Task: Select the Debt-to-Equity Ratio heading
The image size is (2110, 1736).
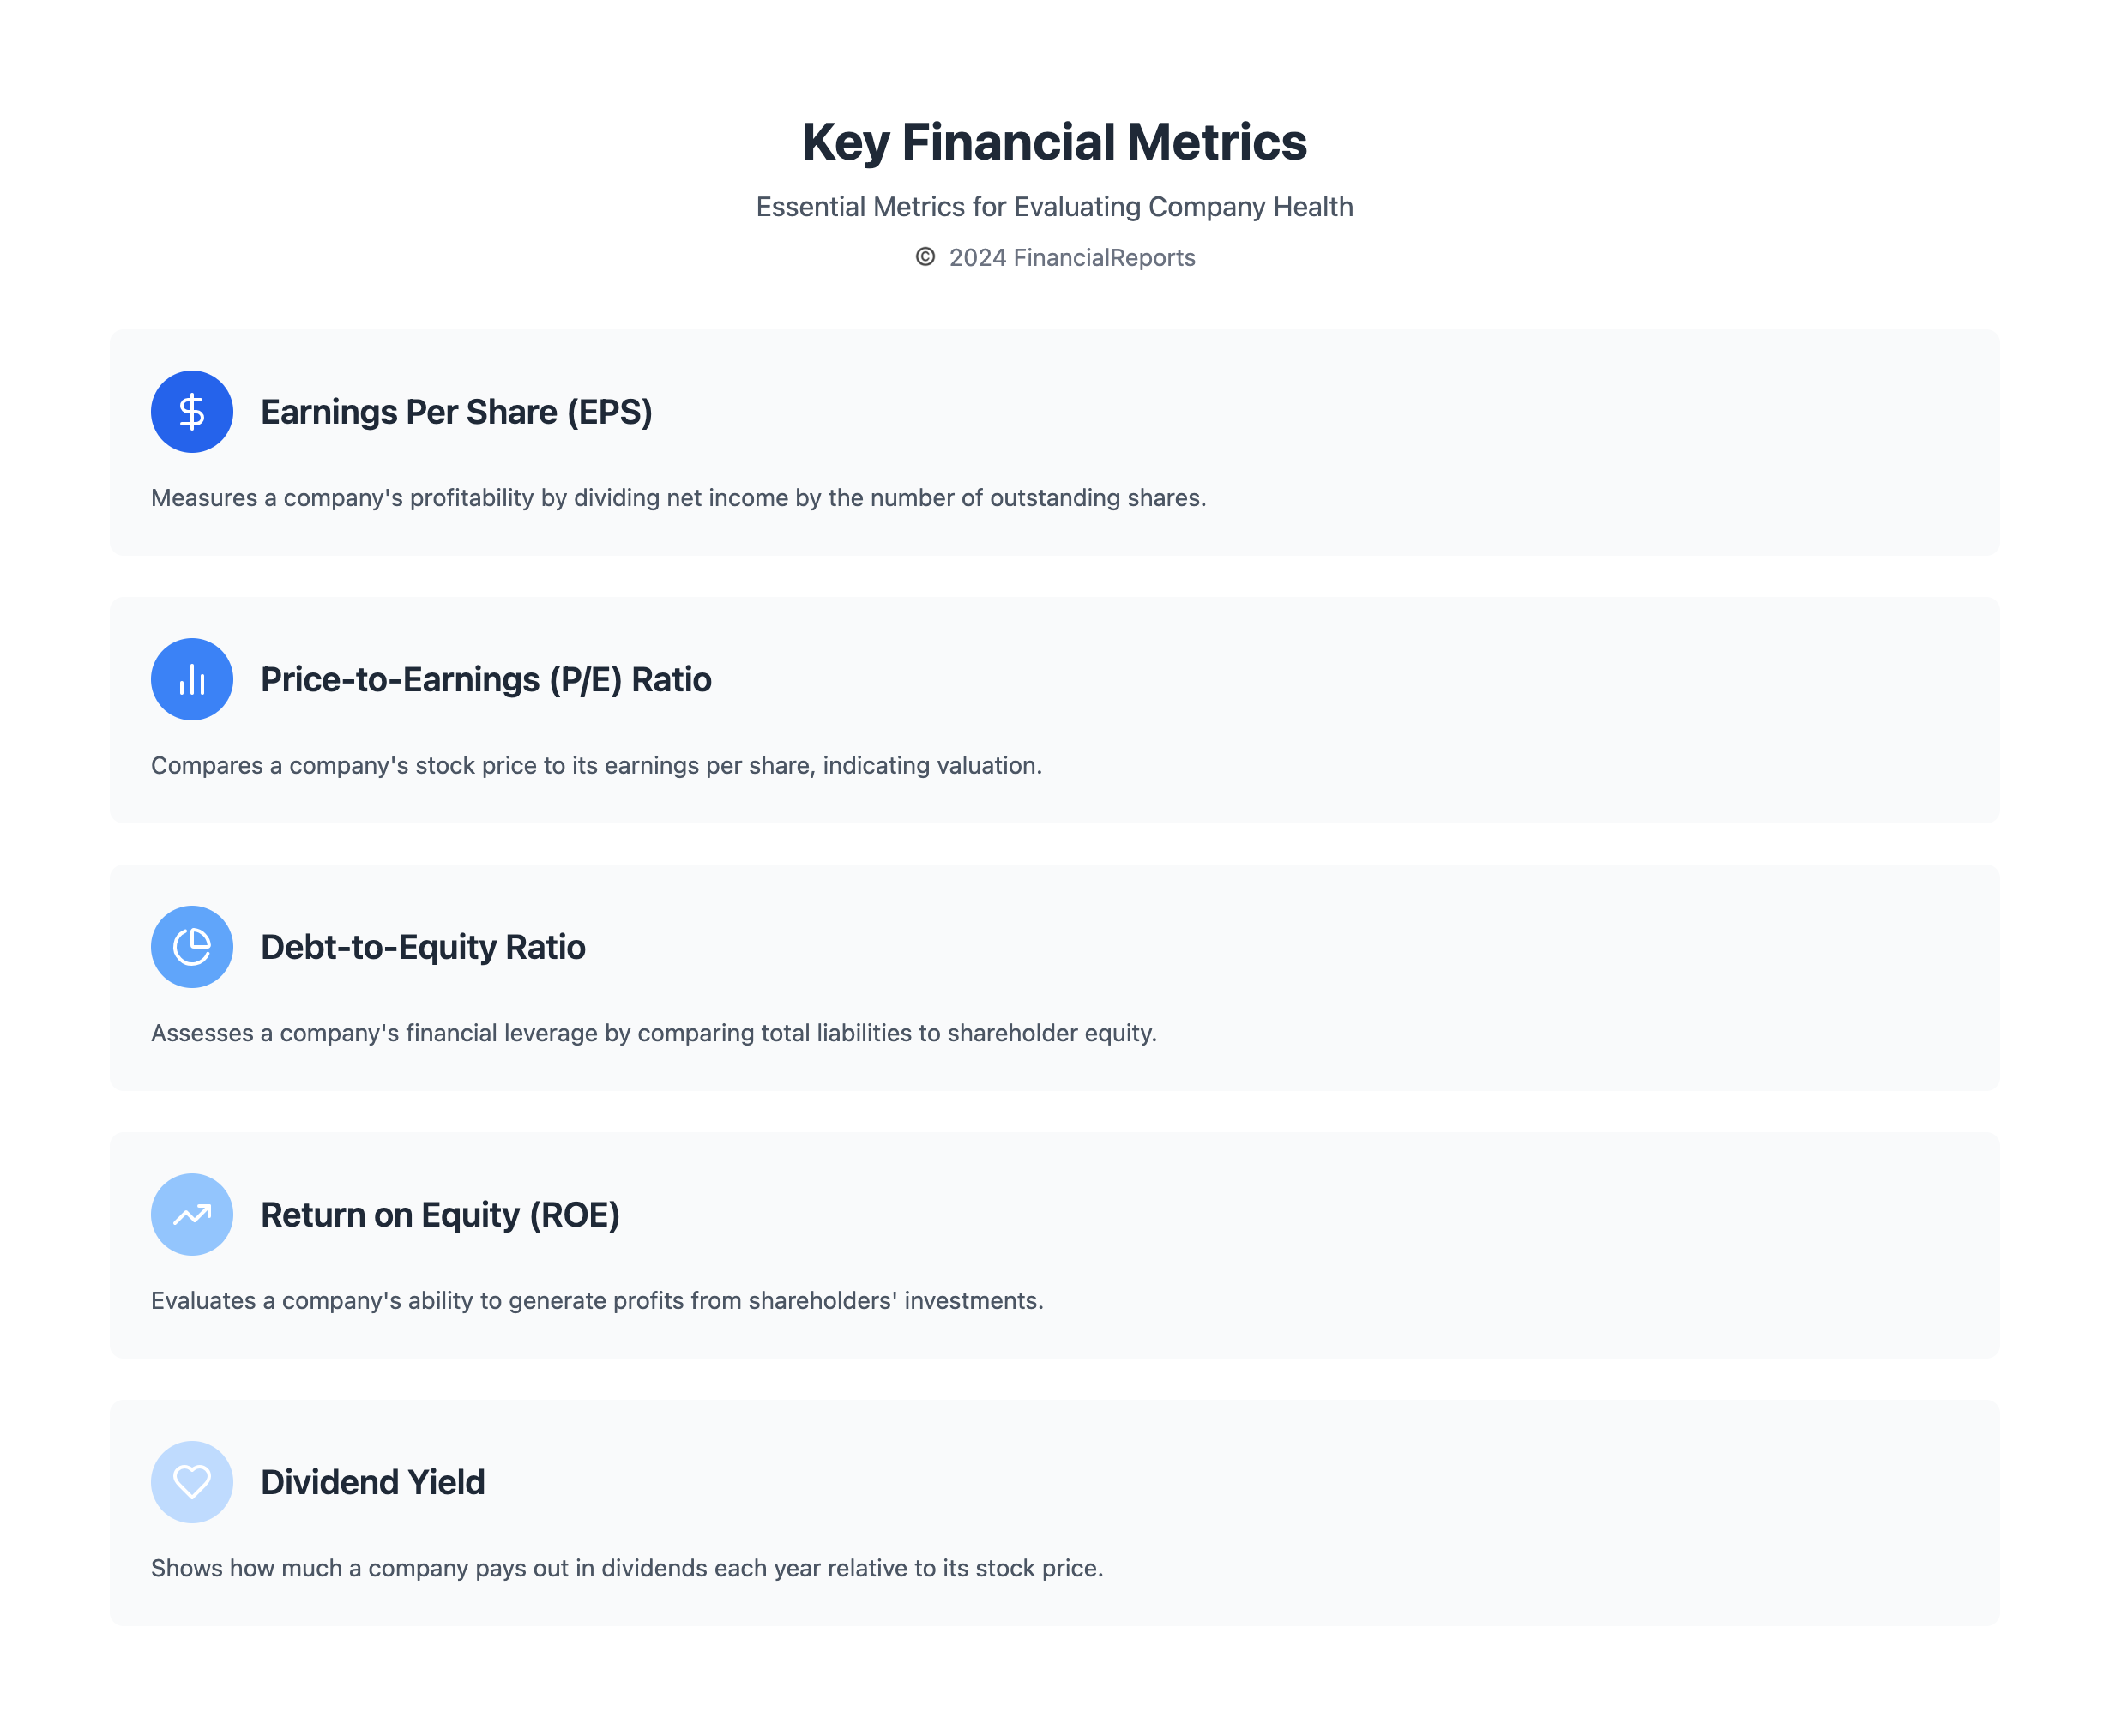Action: tap(423, 947)
